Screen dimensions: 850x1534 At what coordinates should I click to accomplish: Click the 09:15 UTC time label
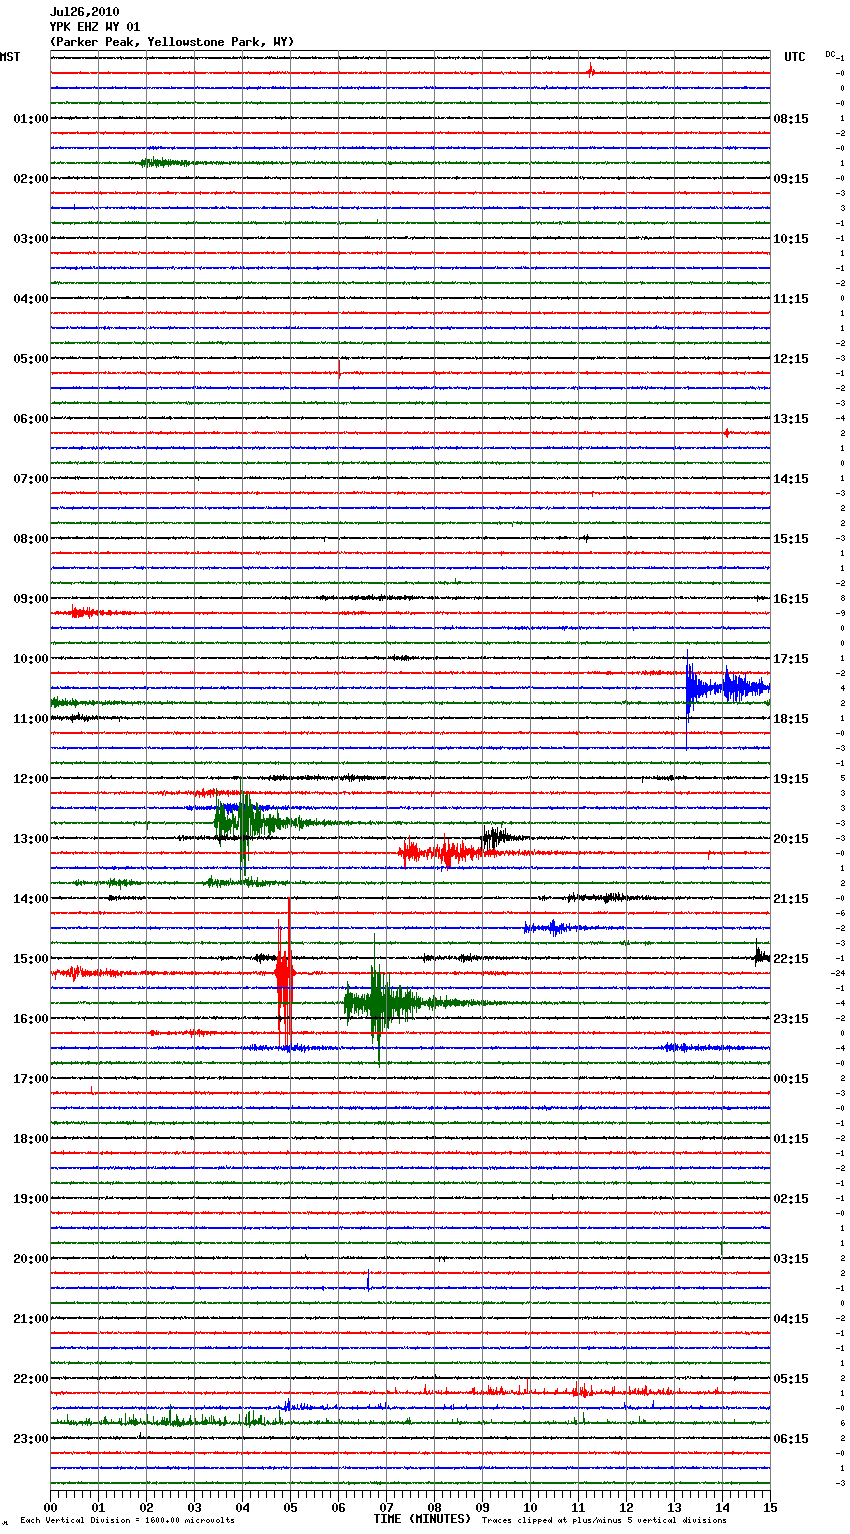point(791,179)
